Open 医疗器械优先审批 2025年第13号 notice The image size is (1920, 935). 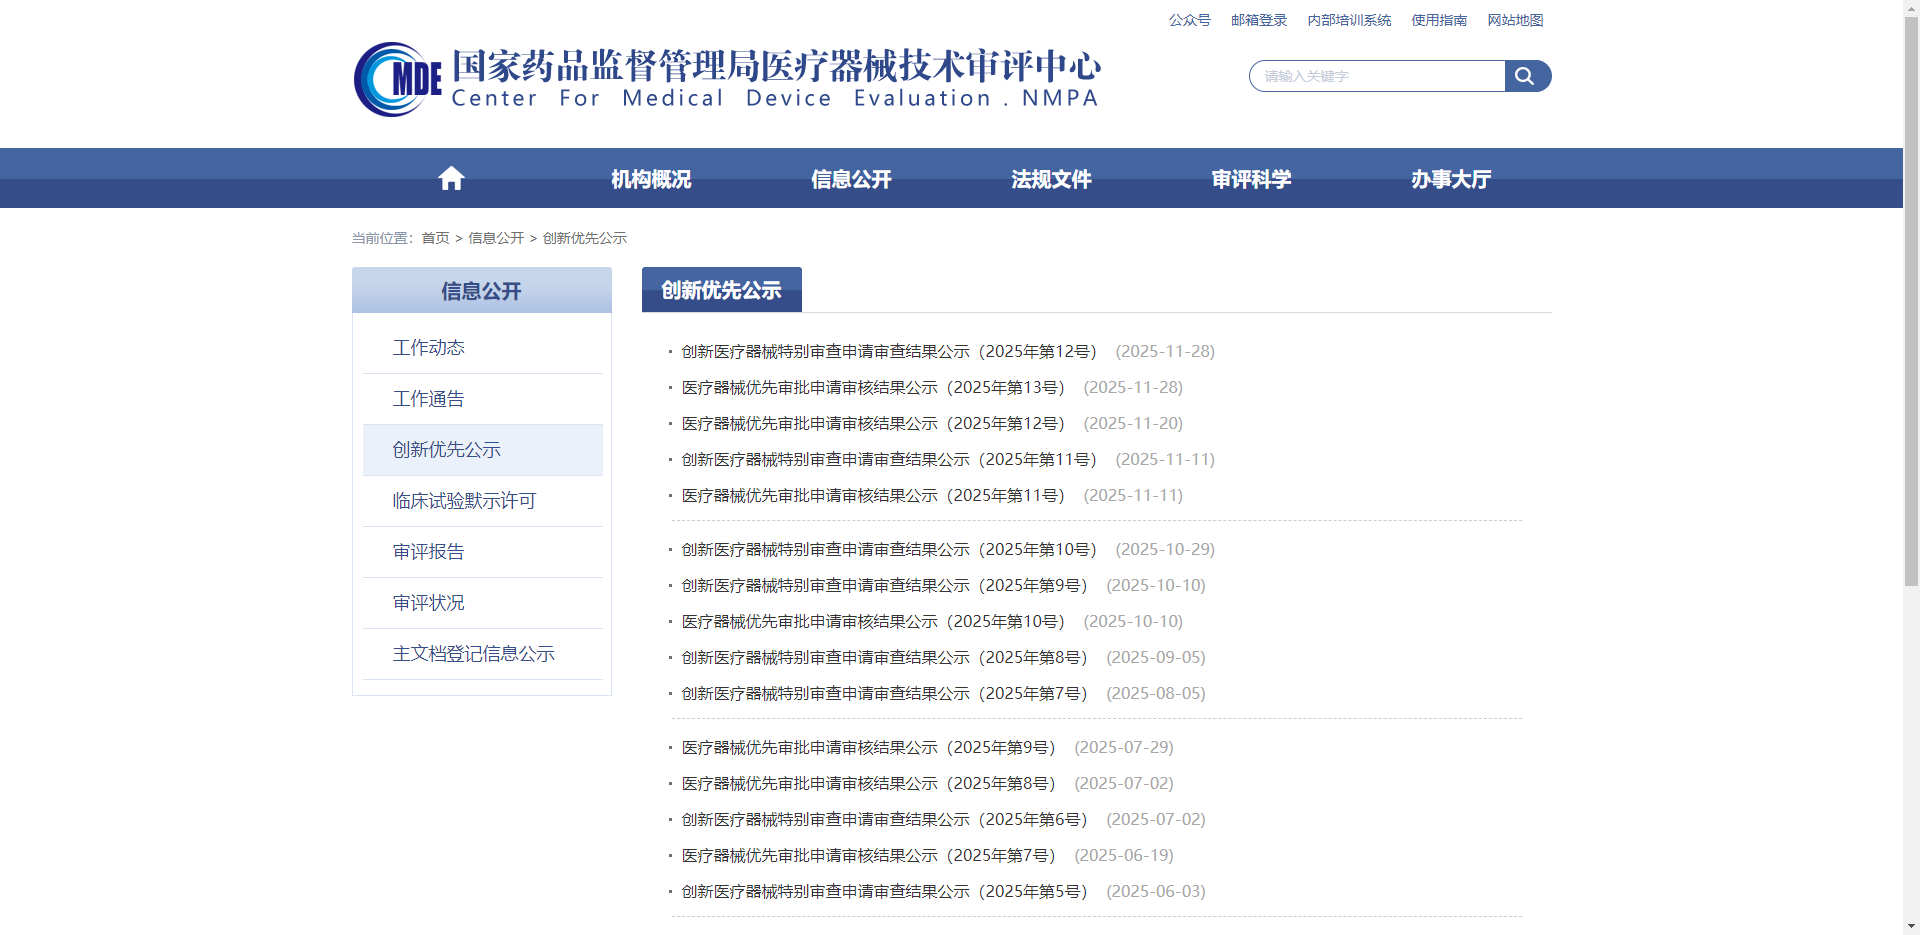(x=873, y=388)
